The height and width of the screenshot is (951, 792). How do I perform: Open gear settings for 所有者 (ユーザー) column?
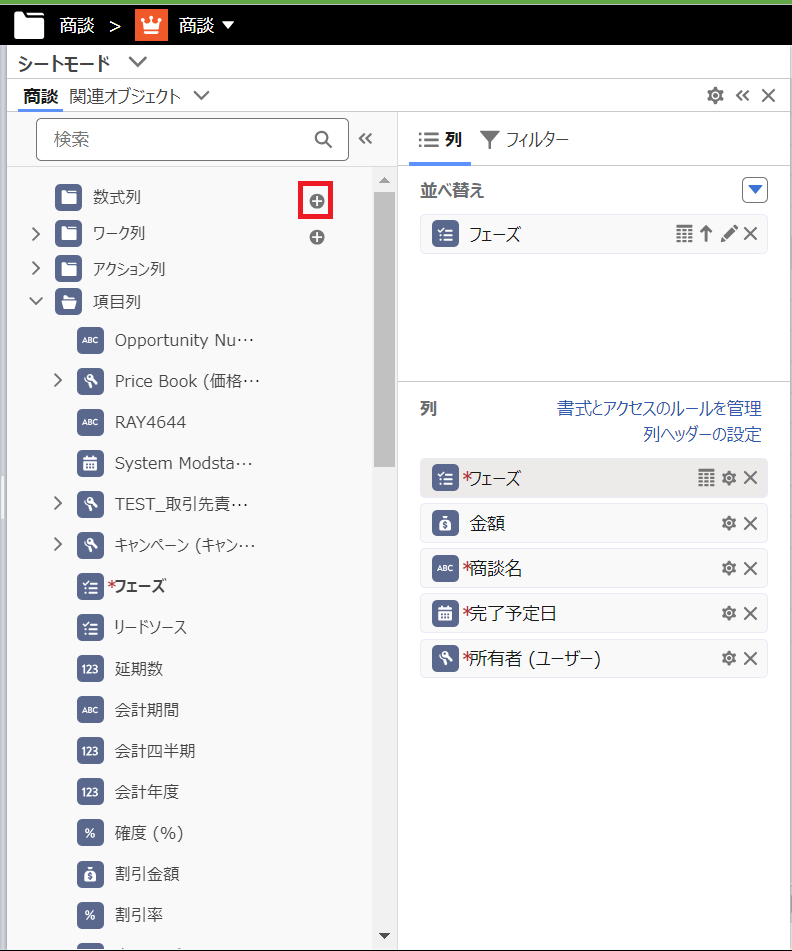point(729,658)
